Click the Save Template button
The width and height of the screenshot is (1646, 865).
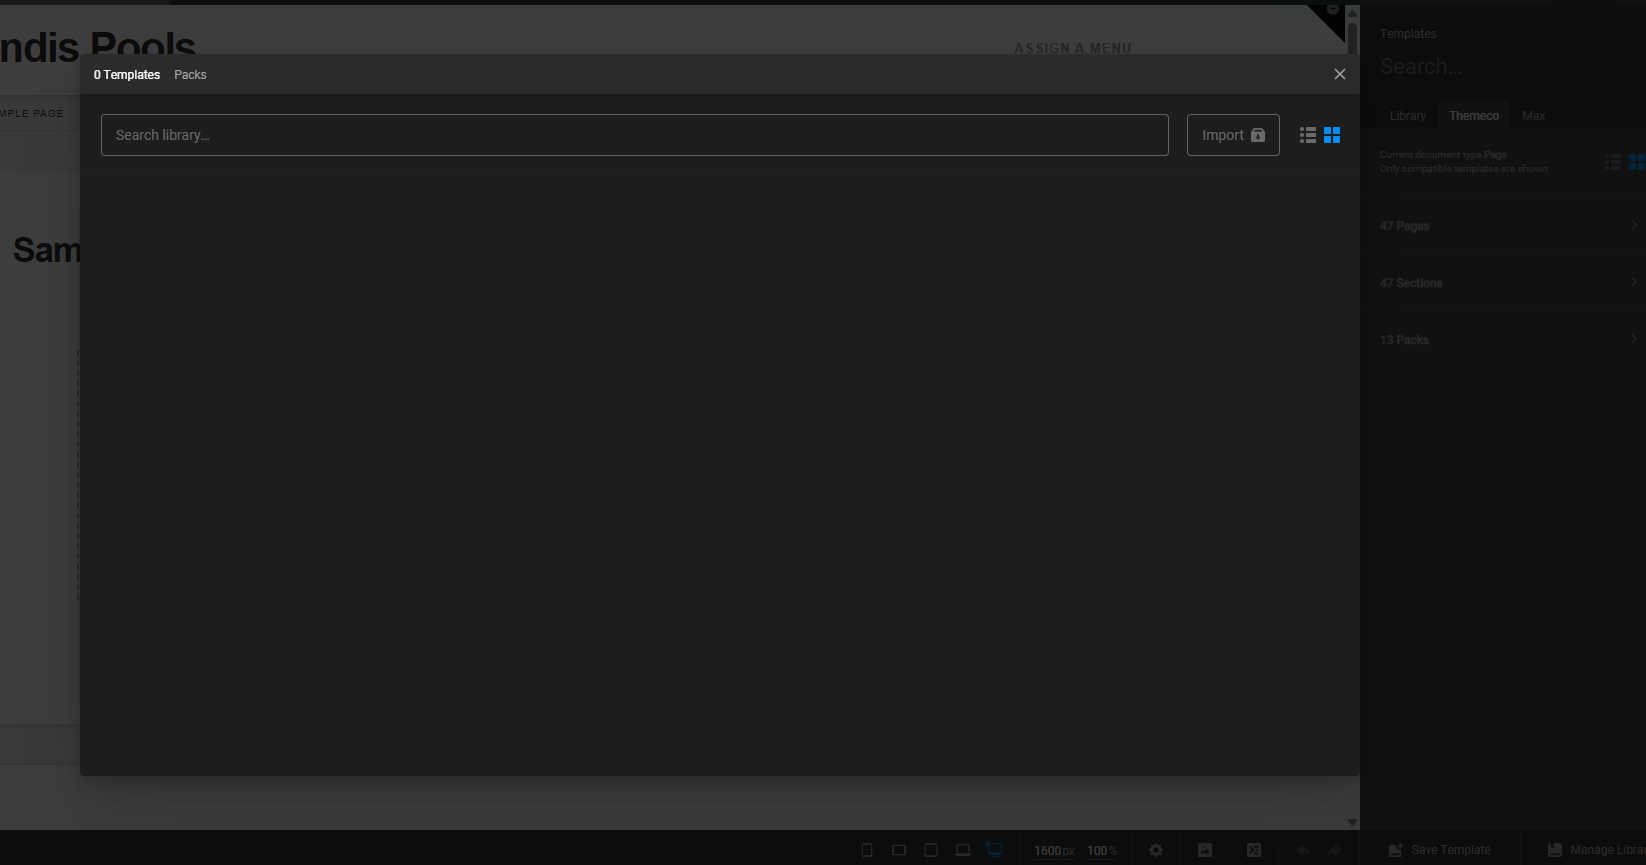1440,850
